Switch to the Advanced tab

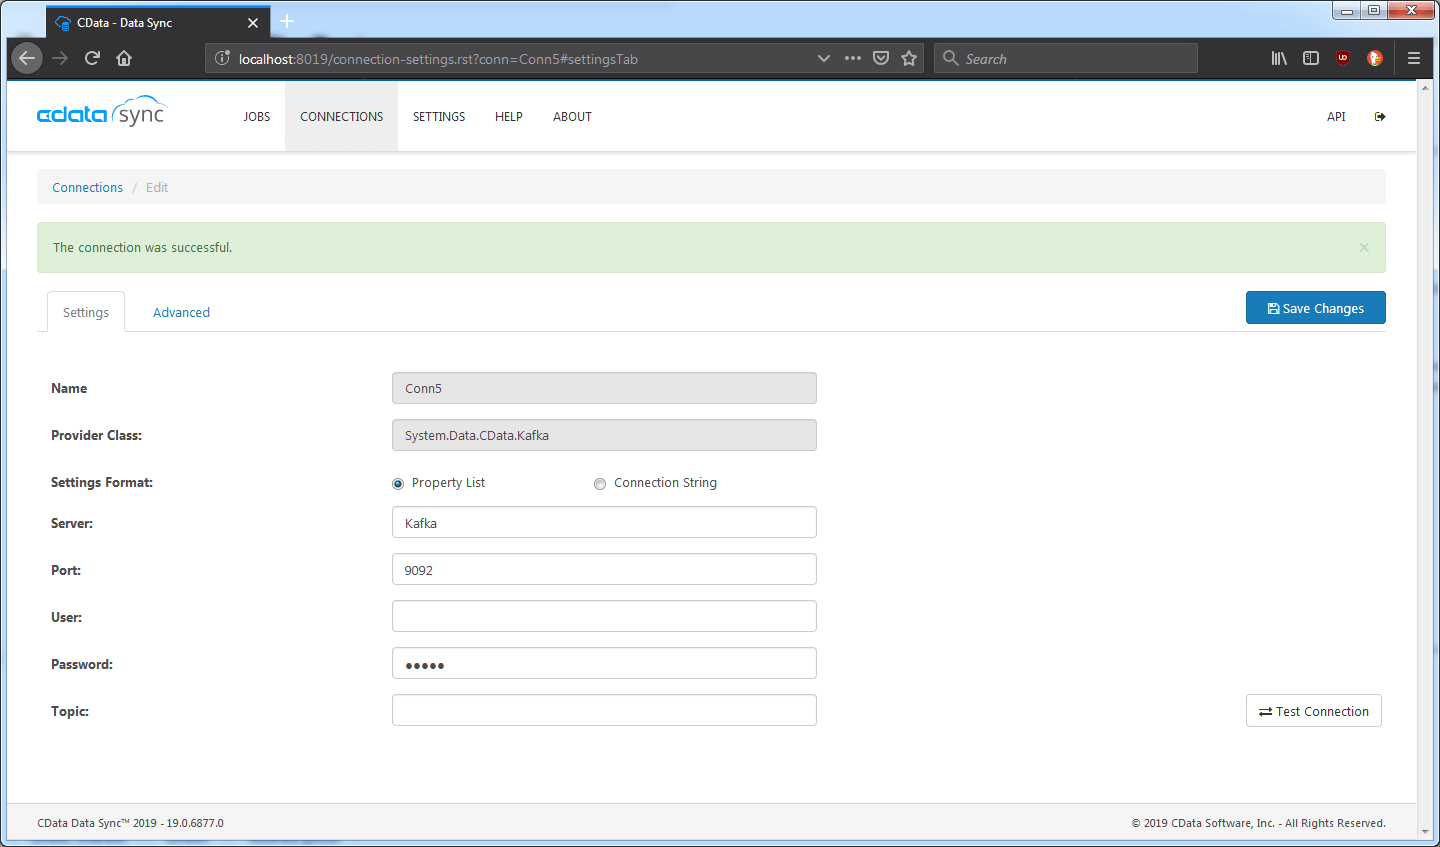[181, 312]
